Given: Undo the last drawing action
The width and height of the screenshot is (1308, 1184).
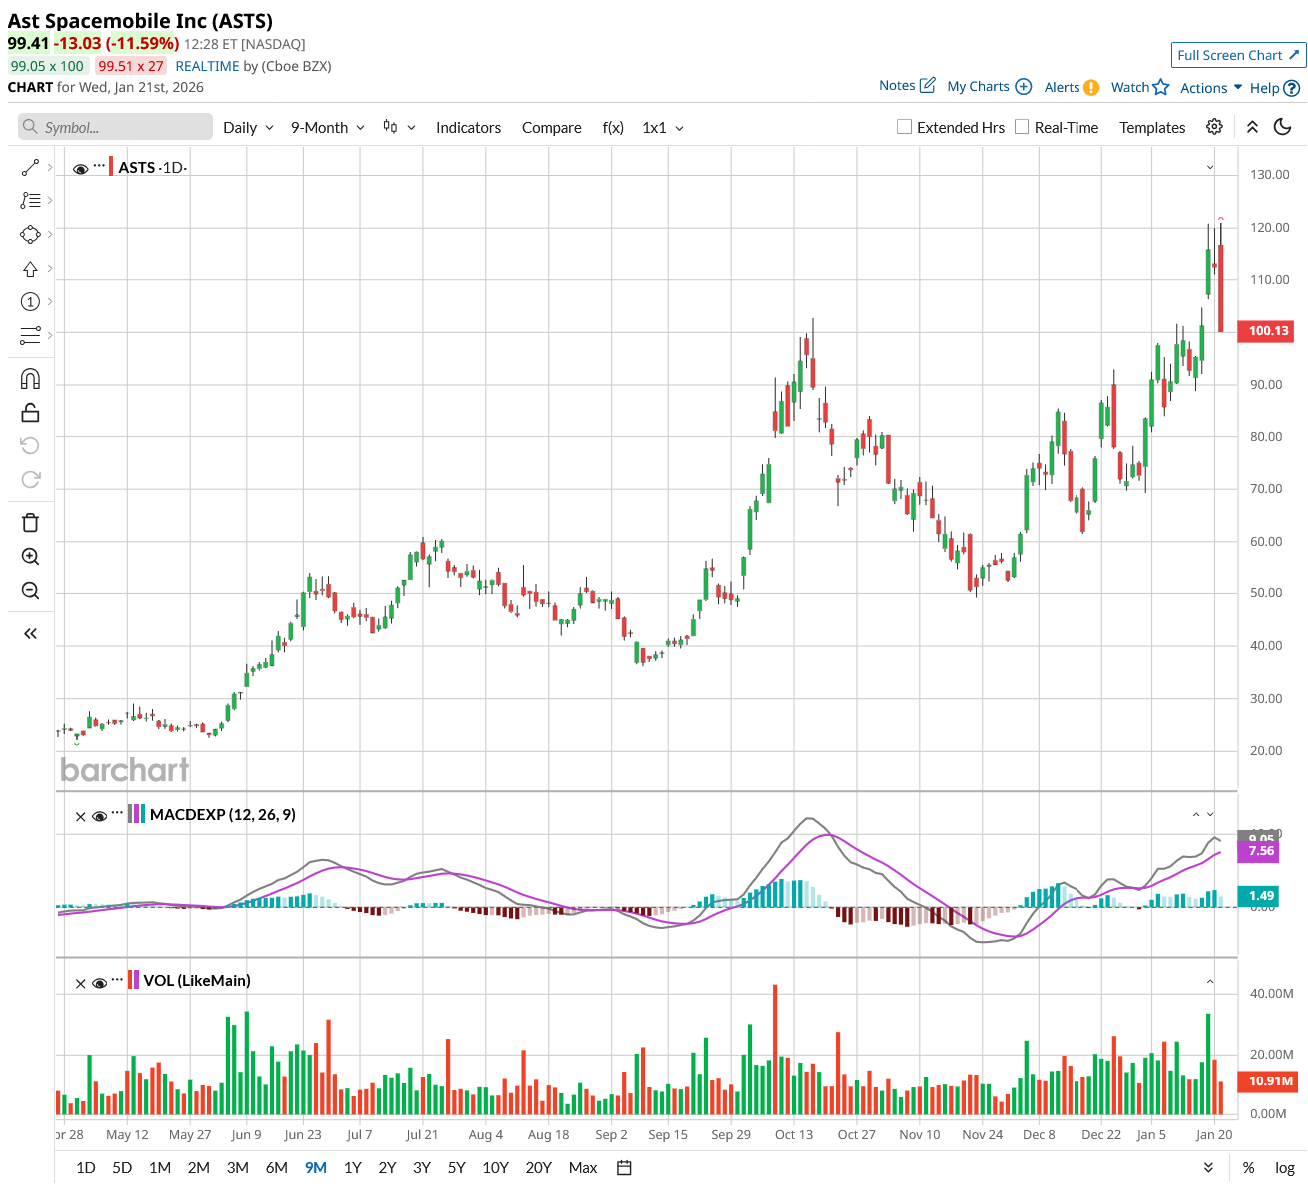Looking at the screenshot, I should coord(30,445).
